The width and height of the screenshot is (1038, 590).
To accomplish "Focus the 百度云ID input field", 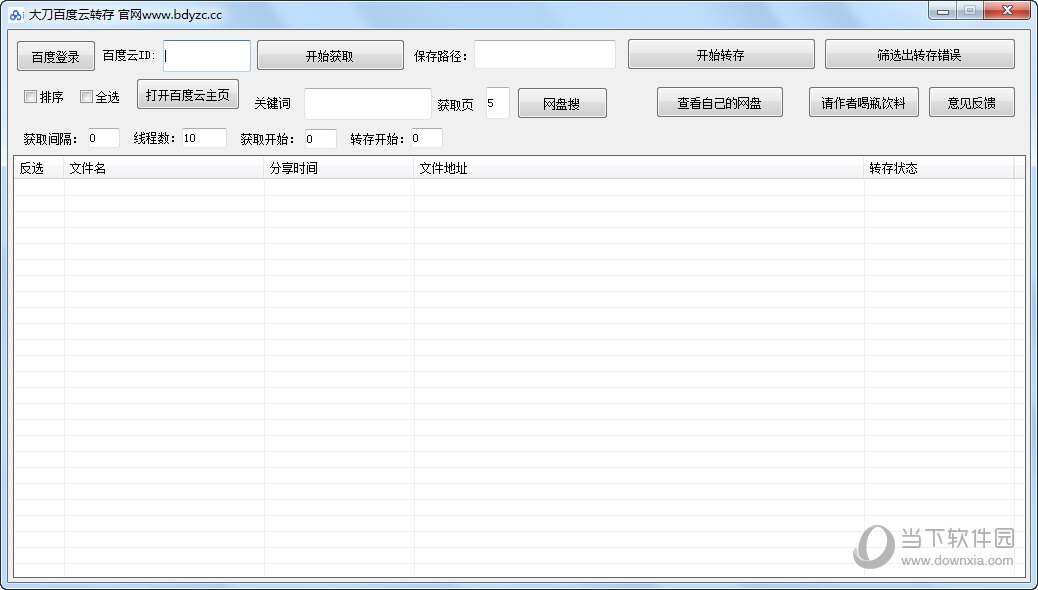I will pyautogui.click(x=207, y=56).
